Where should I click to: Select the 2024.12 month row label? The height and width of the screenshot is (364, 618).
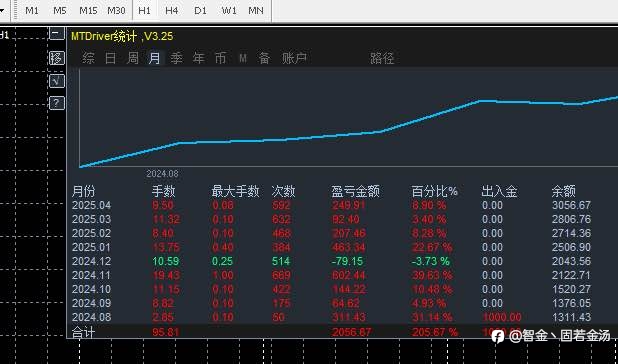[91, 261]
